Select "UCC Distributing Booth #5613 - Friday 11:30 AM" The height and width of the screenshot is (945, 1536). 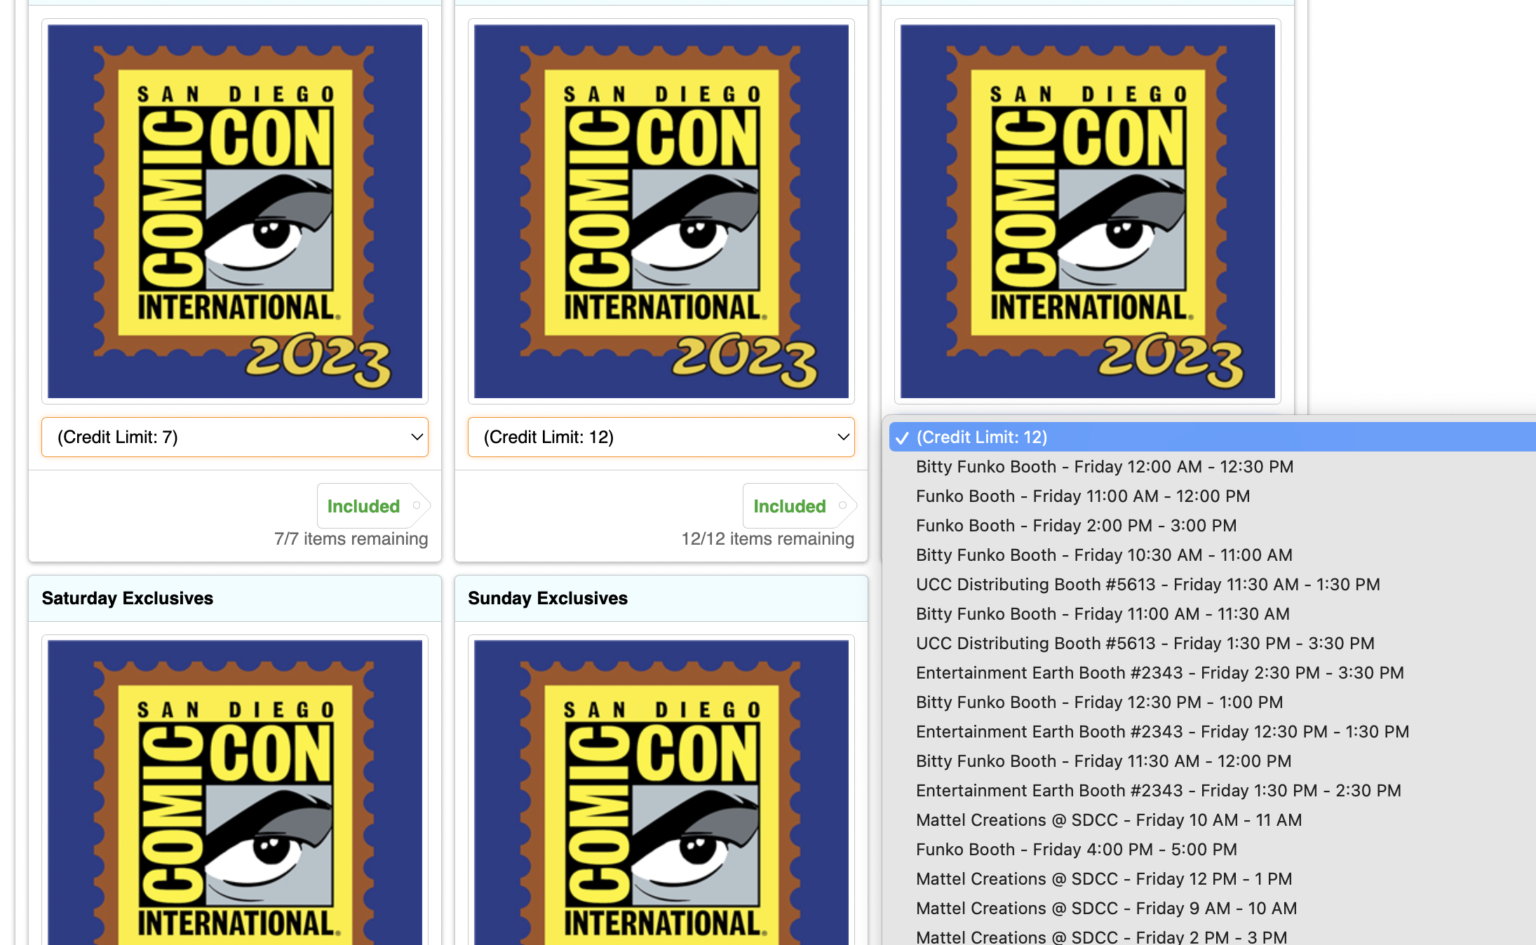point(1148,584)
